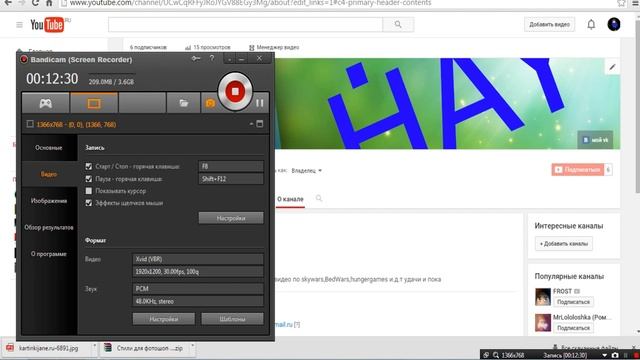Edit channel art with pencil icon
Viewport: 640px width, 360px height.
click(x=612, y=67)
